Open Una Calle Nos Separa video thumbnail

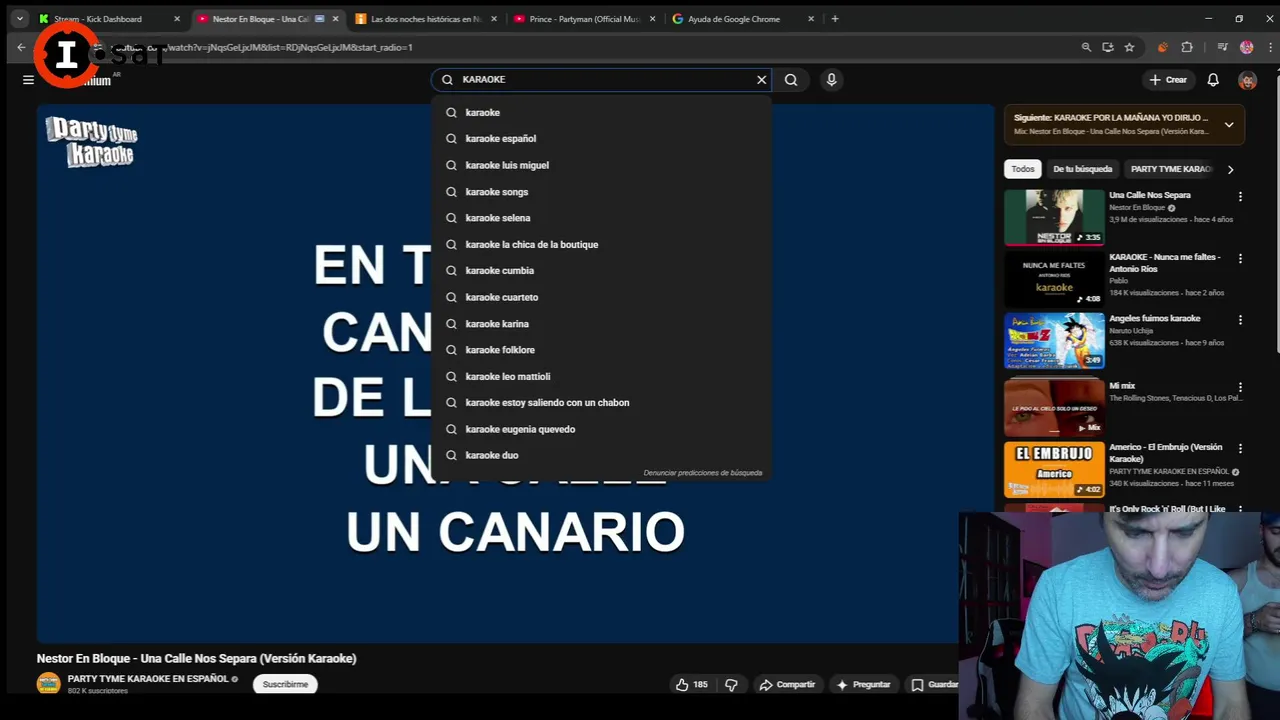(x=1054, y=217)
